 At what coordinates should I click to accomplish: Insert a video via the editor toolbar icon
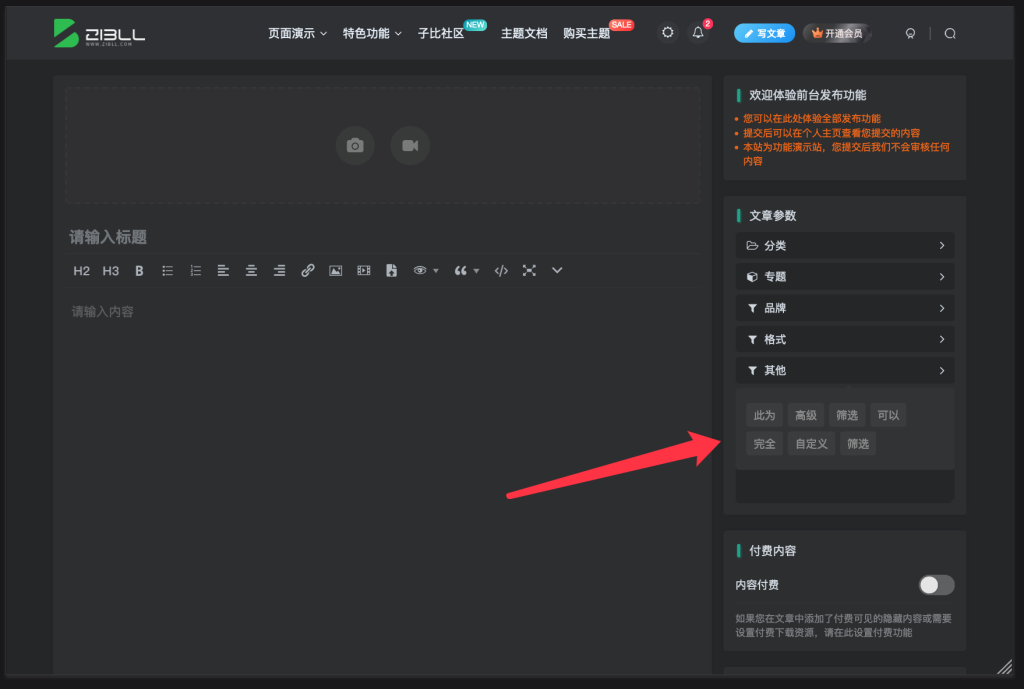point(363,270)
